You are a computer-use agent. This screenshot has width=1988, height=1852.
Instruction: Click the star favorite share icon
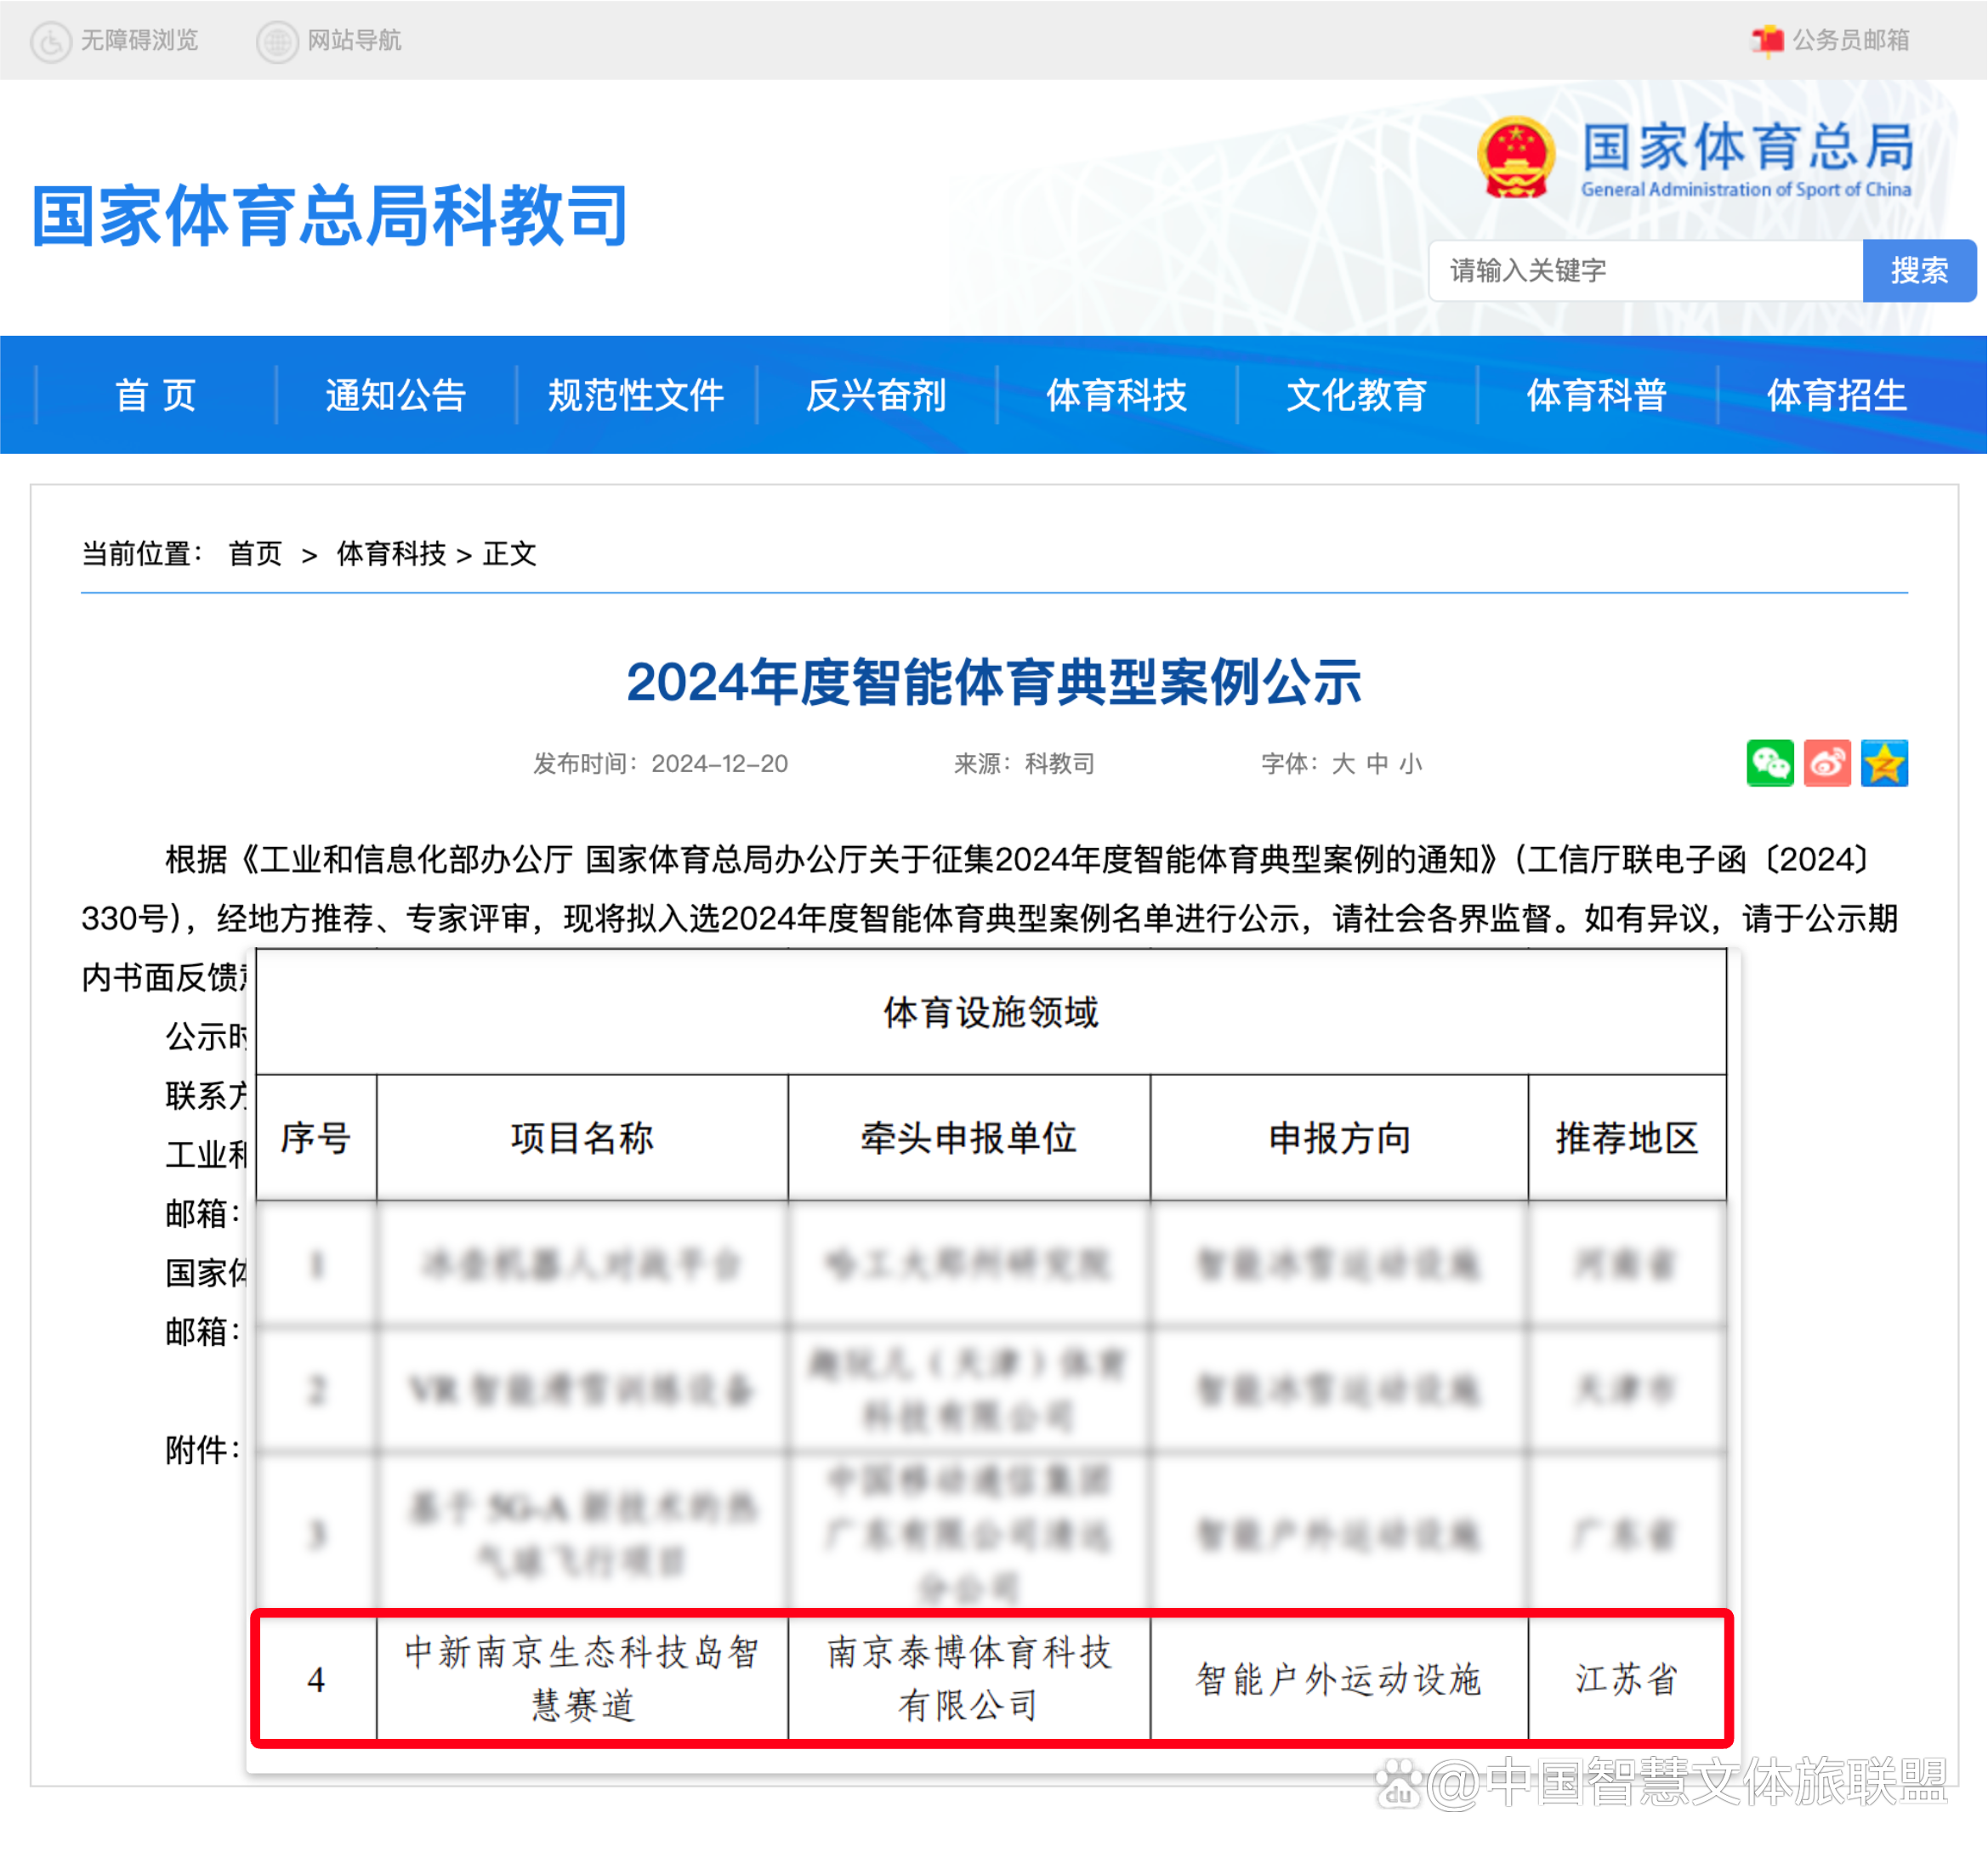[x=1884, y=763]
